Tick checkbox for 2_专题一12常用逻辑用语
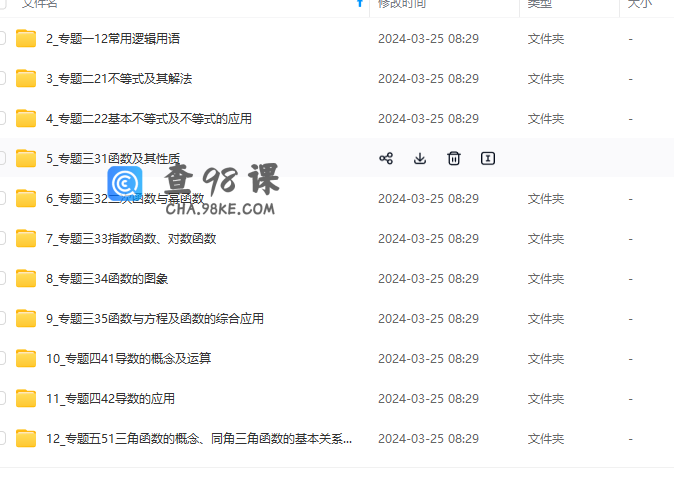Viewport: 674px width, 481px height. (x=2, y=38)
